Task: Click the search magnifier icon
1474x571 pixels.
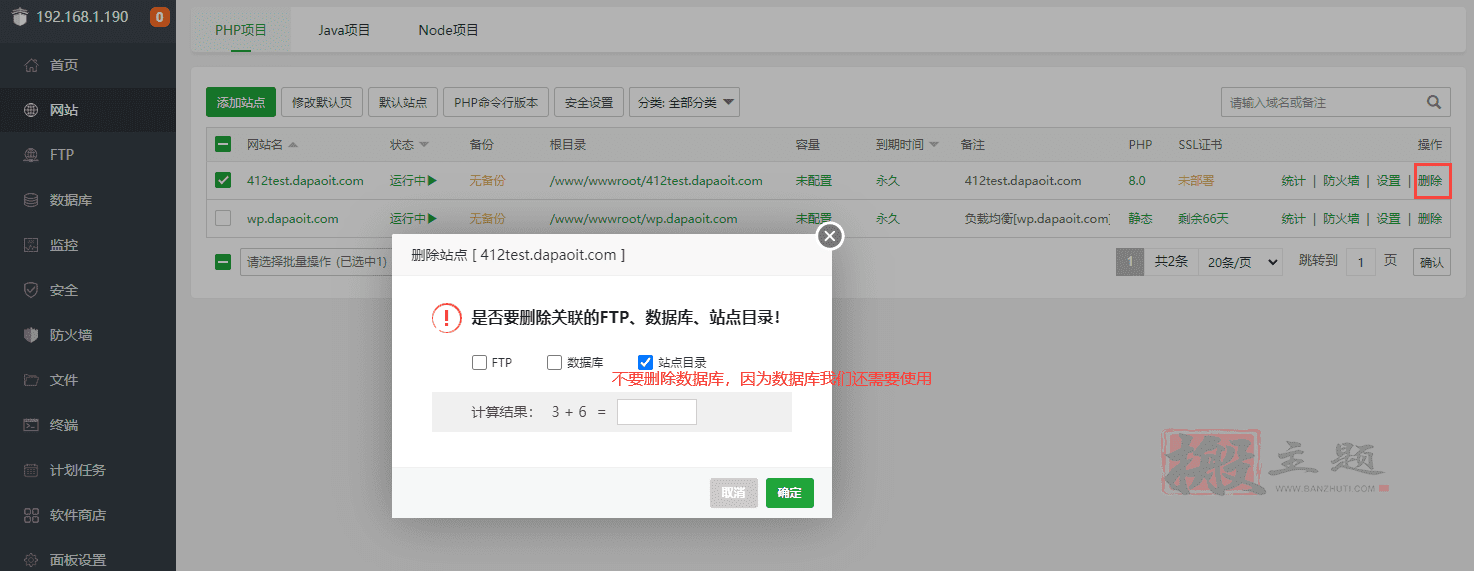Action: click(1434, 102)
